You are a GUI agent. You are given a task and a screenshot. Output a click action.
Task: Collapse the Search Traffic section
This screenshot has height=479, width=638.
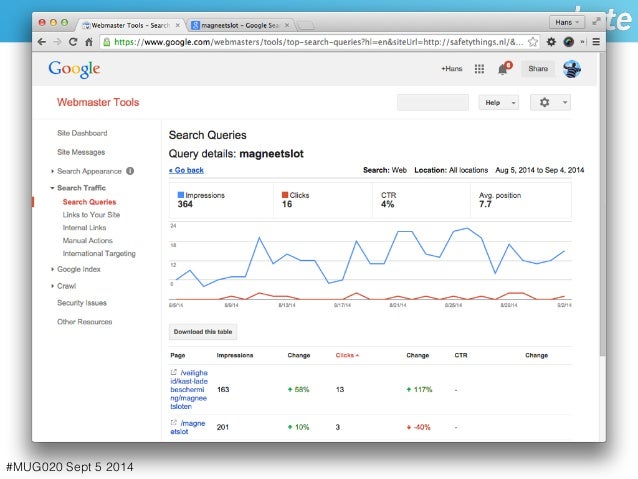(52, 188)
